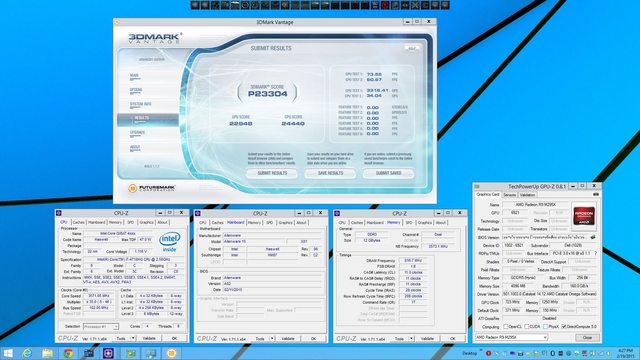
Task: Enable the OpenCL checkbox in GPU-Z
Action: coord(506,327)
